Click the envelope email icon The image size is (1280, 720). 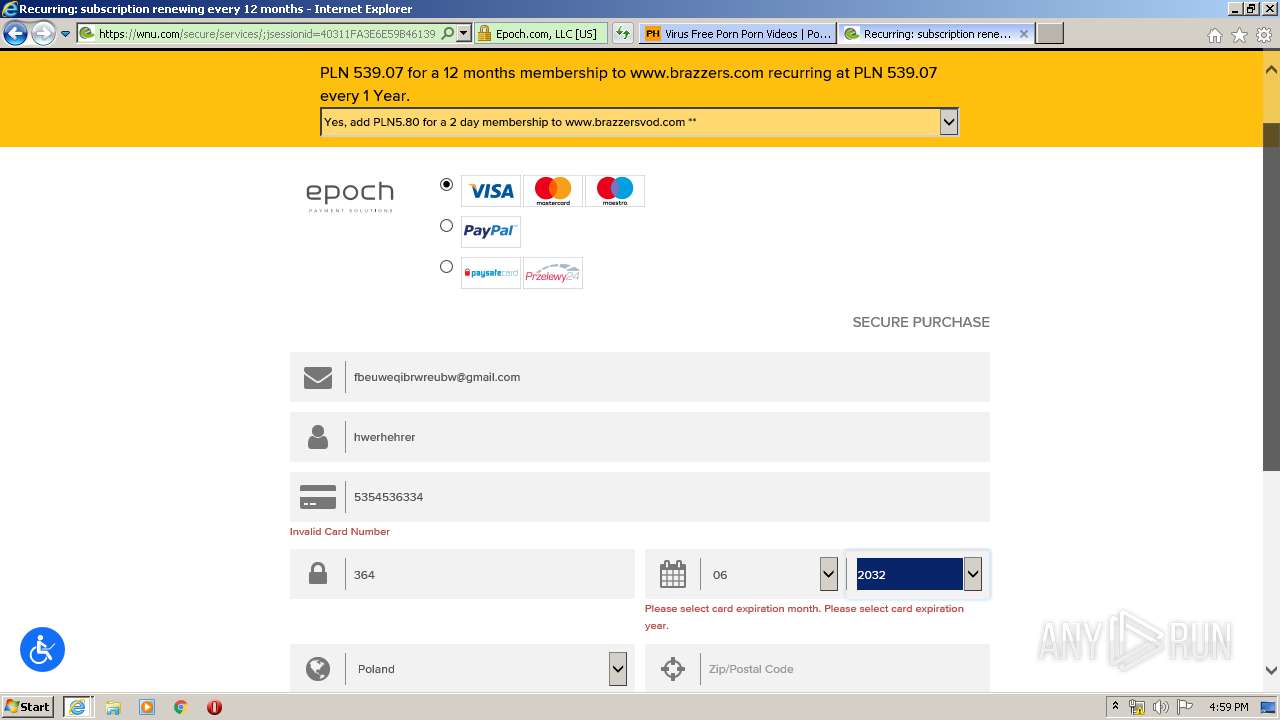(318, 377)
